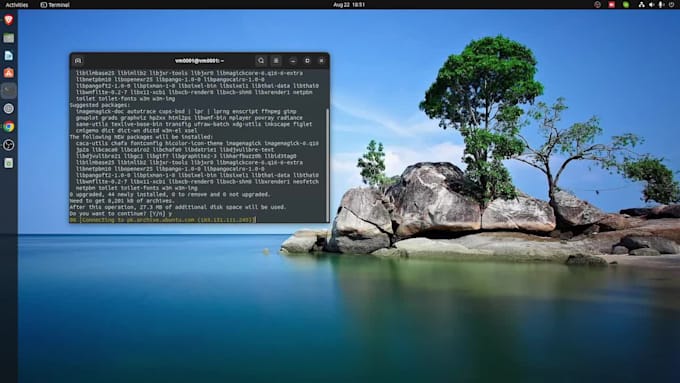Click the red recording indicator in top bar

611,5
